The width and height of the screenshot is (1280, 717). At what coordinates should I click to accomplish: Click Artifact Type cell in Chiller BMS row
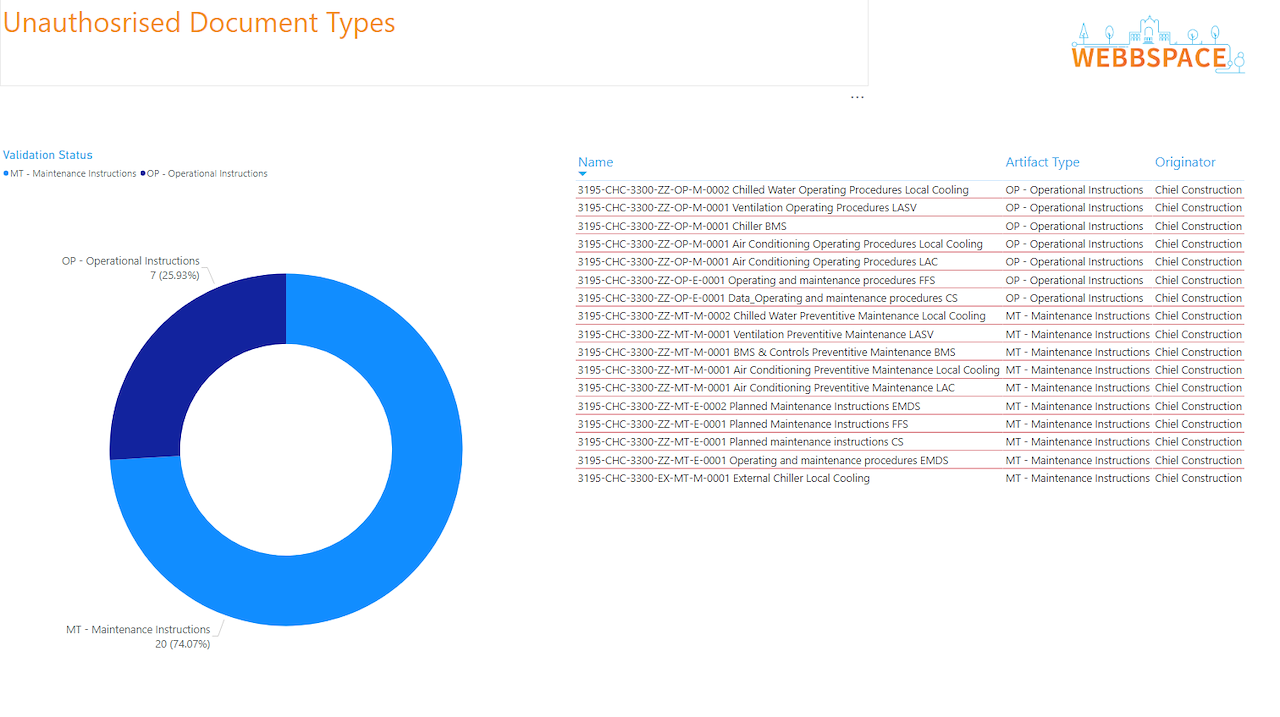(x=1074, y=226)
